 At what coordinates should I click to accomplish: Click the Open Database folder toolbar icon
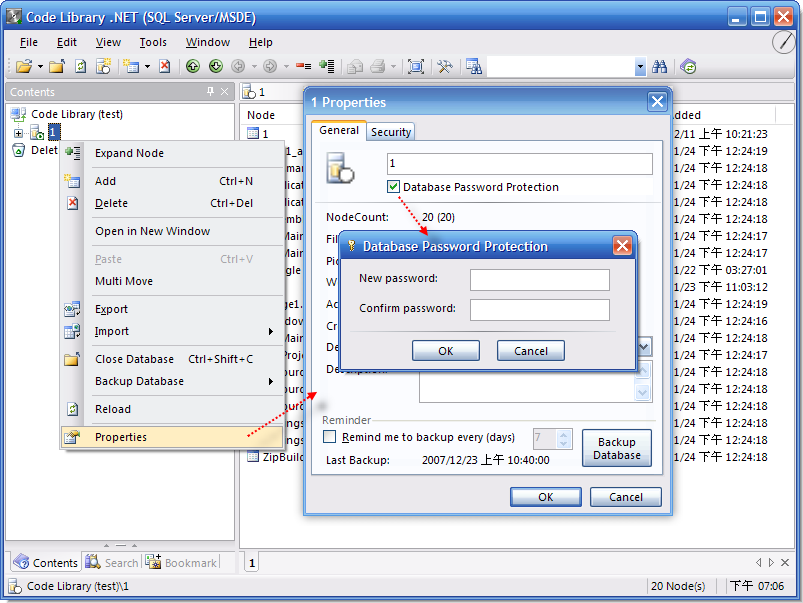pyautogui.click(x=23, y=66)
